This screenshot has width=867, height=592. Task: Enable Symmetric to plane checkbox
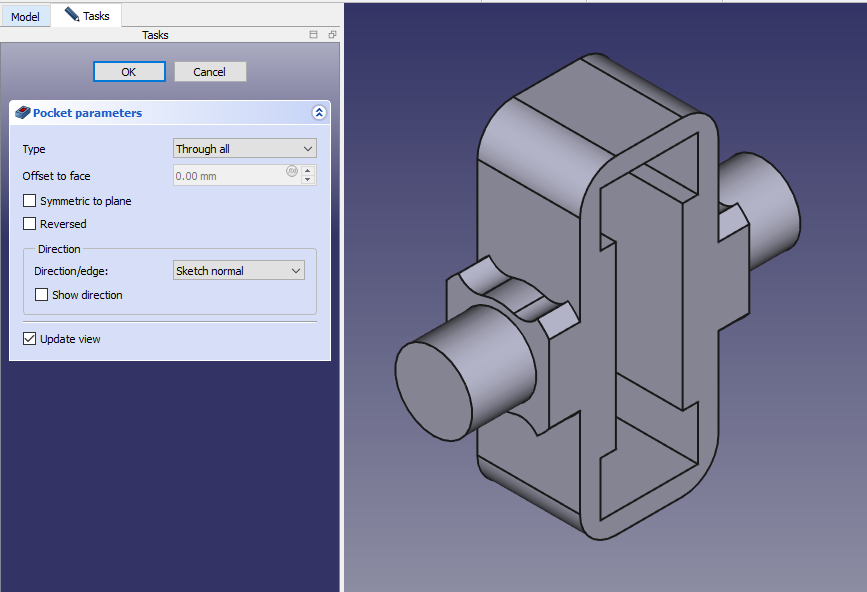(30, 201)
